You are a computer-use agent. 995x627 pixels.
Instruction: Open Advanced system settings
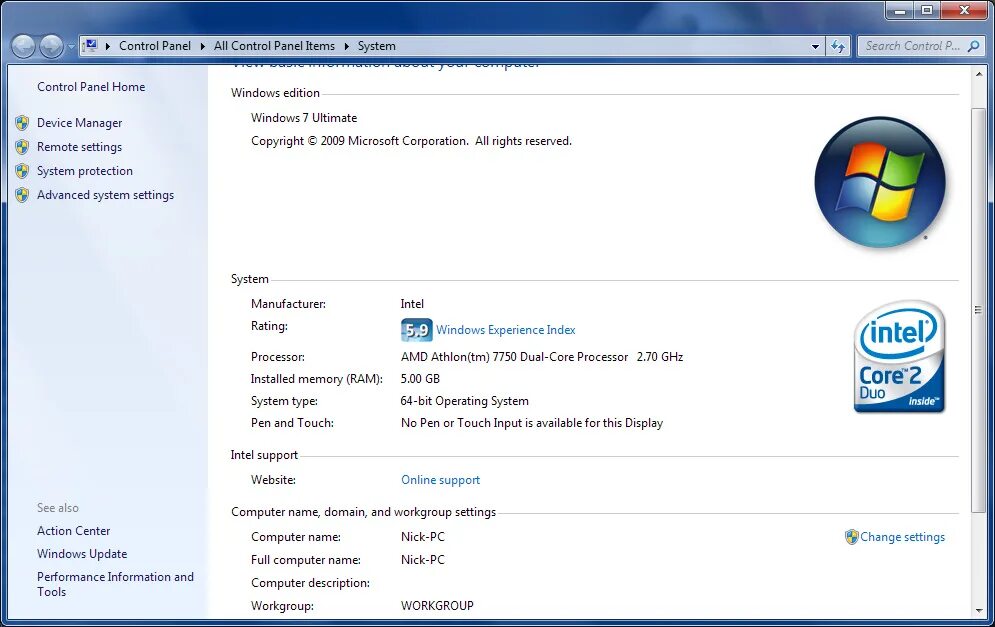(x=105, y=195)
